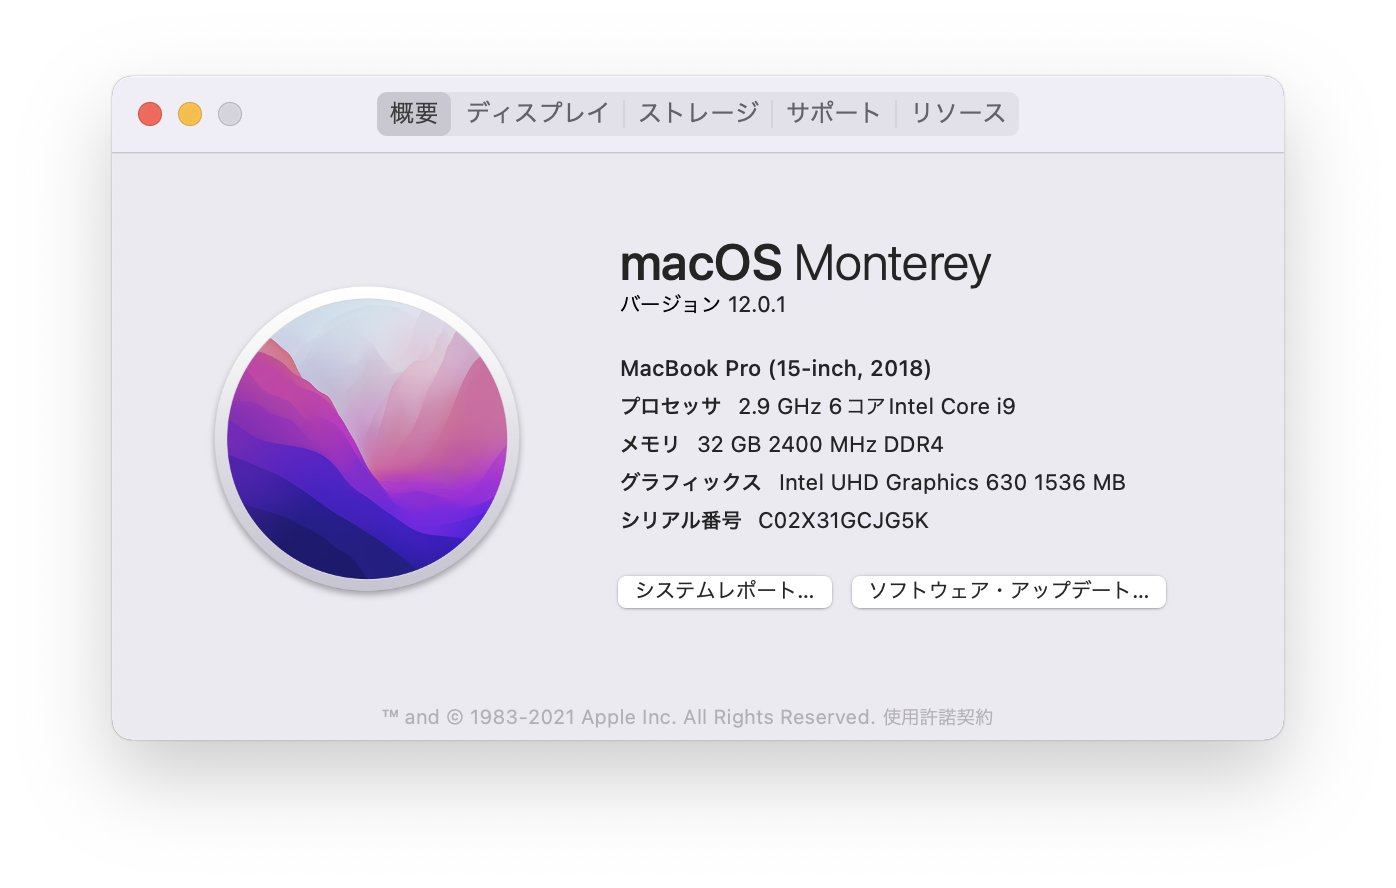This screenshot has width=1396, height=888.
Task: Click the serial number C02X31GCJG5K
Action: coord(844,520)
